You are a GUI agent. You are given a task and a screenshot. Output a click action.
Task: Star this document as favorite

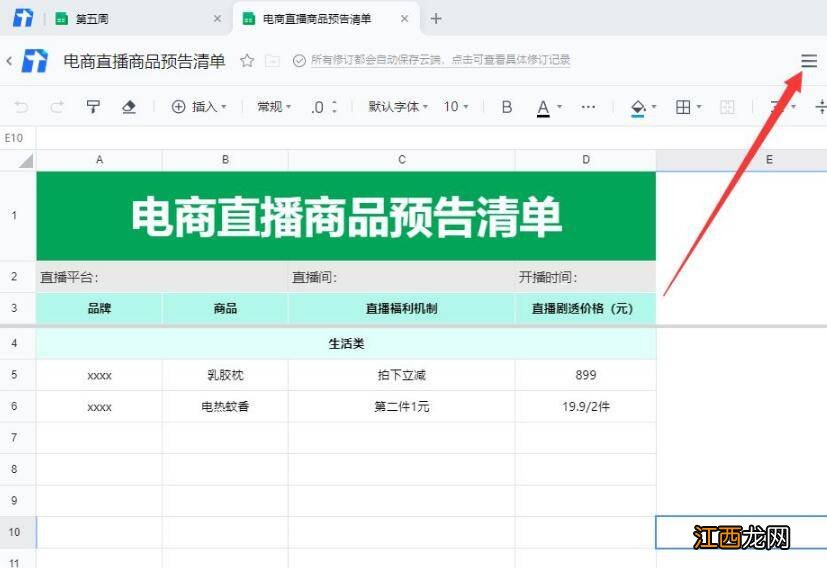click(247, 61)
